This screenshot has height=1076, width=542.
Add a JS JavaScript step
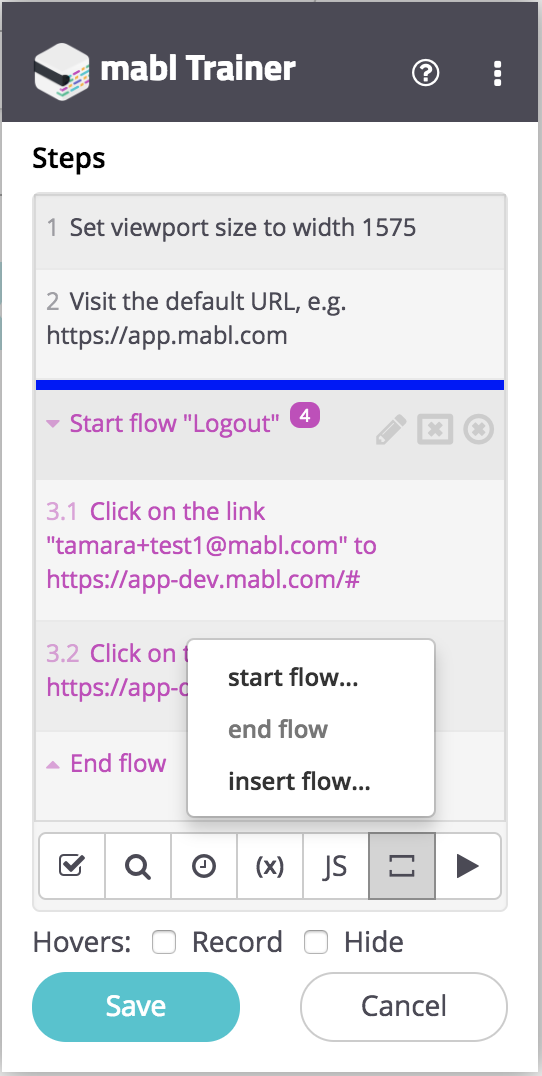[x=335, y=866]
